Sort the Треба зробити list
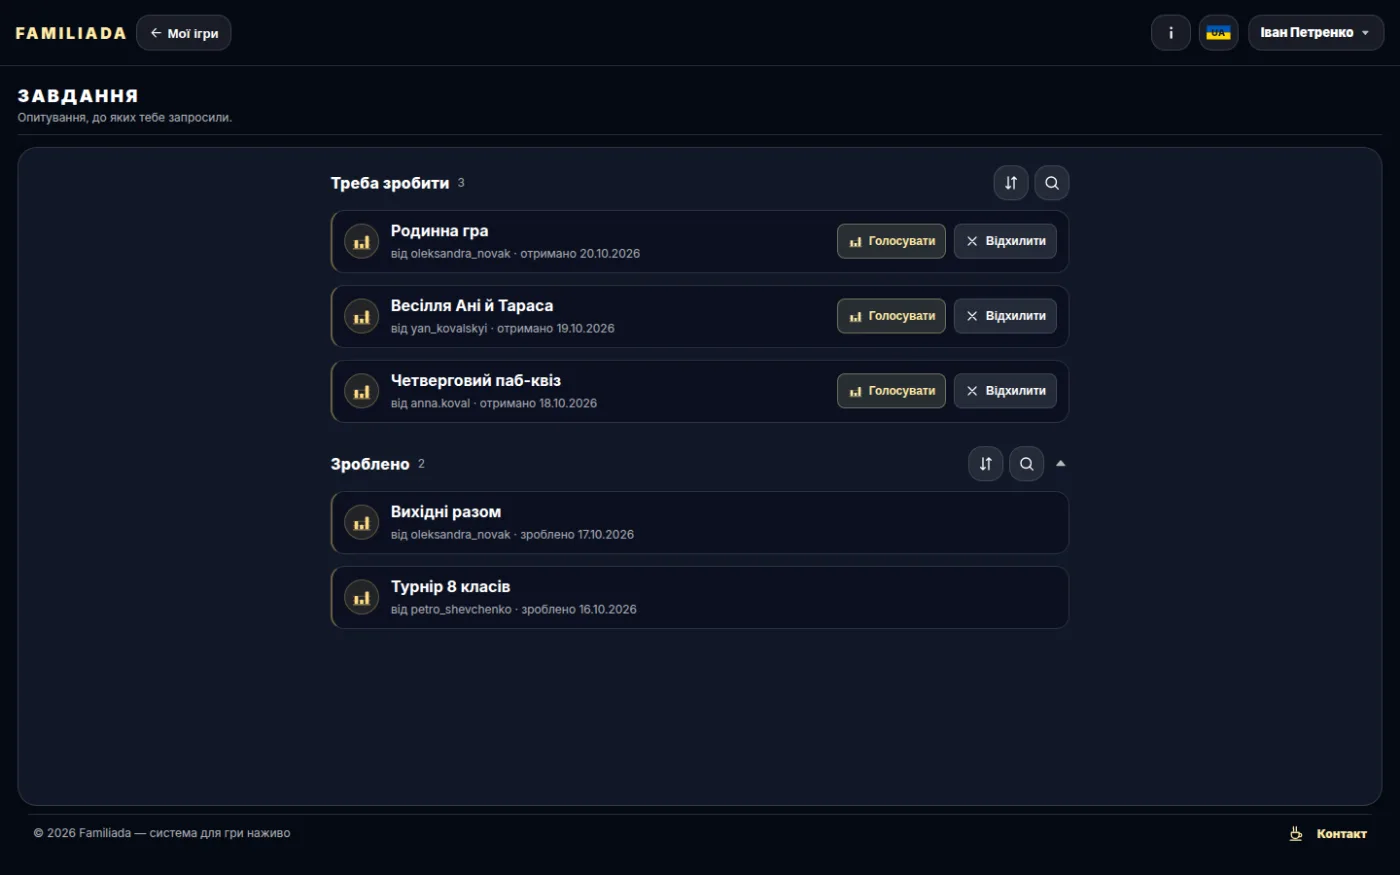 pyautogui.click(x=1011, y=183)
